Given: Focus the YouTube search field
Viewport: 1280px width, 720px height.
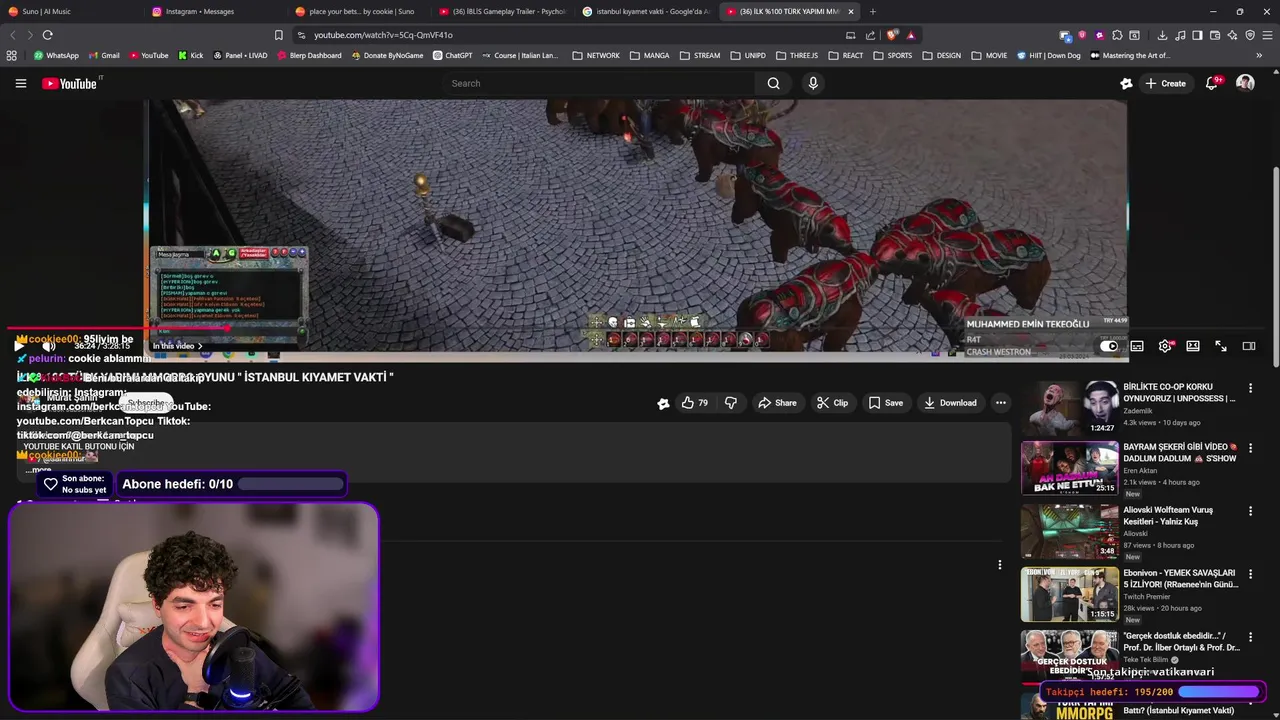Looking at the screenshot, I should [x=598, y=83].
